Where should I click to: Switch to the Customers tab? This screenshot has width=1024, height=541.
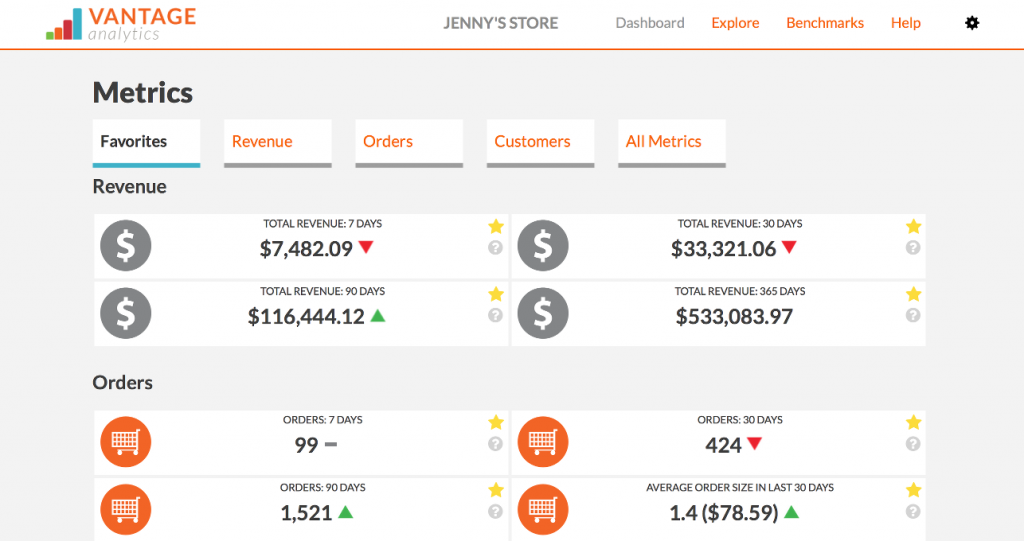click(x=532, y=141)
